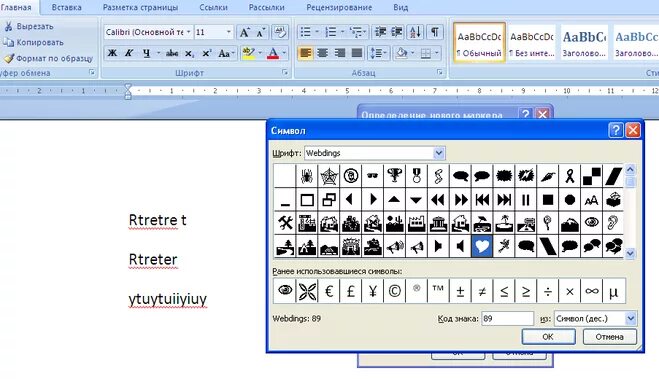The height and width of the screenshot is (379, 659).
Task: Choose the euro sign from recent symbols
Action: tap(329, 291)
